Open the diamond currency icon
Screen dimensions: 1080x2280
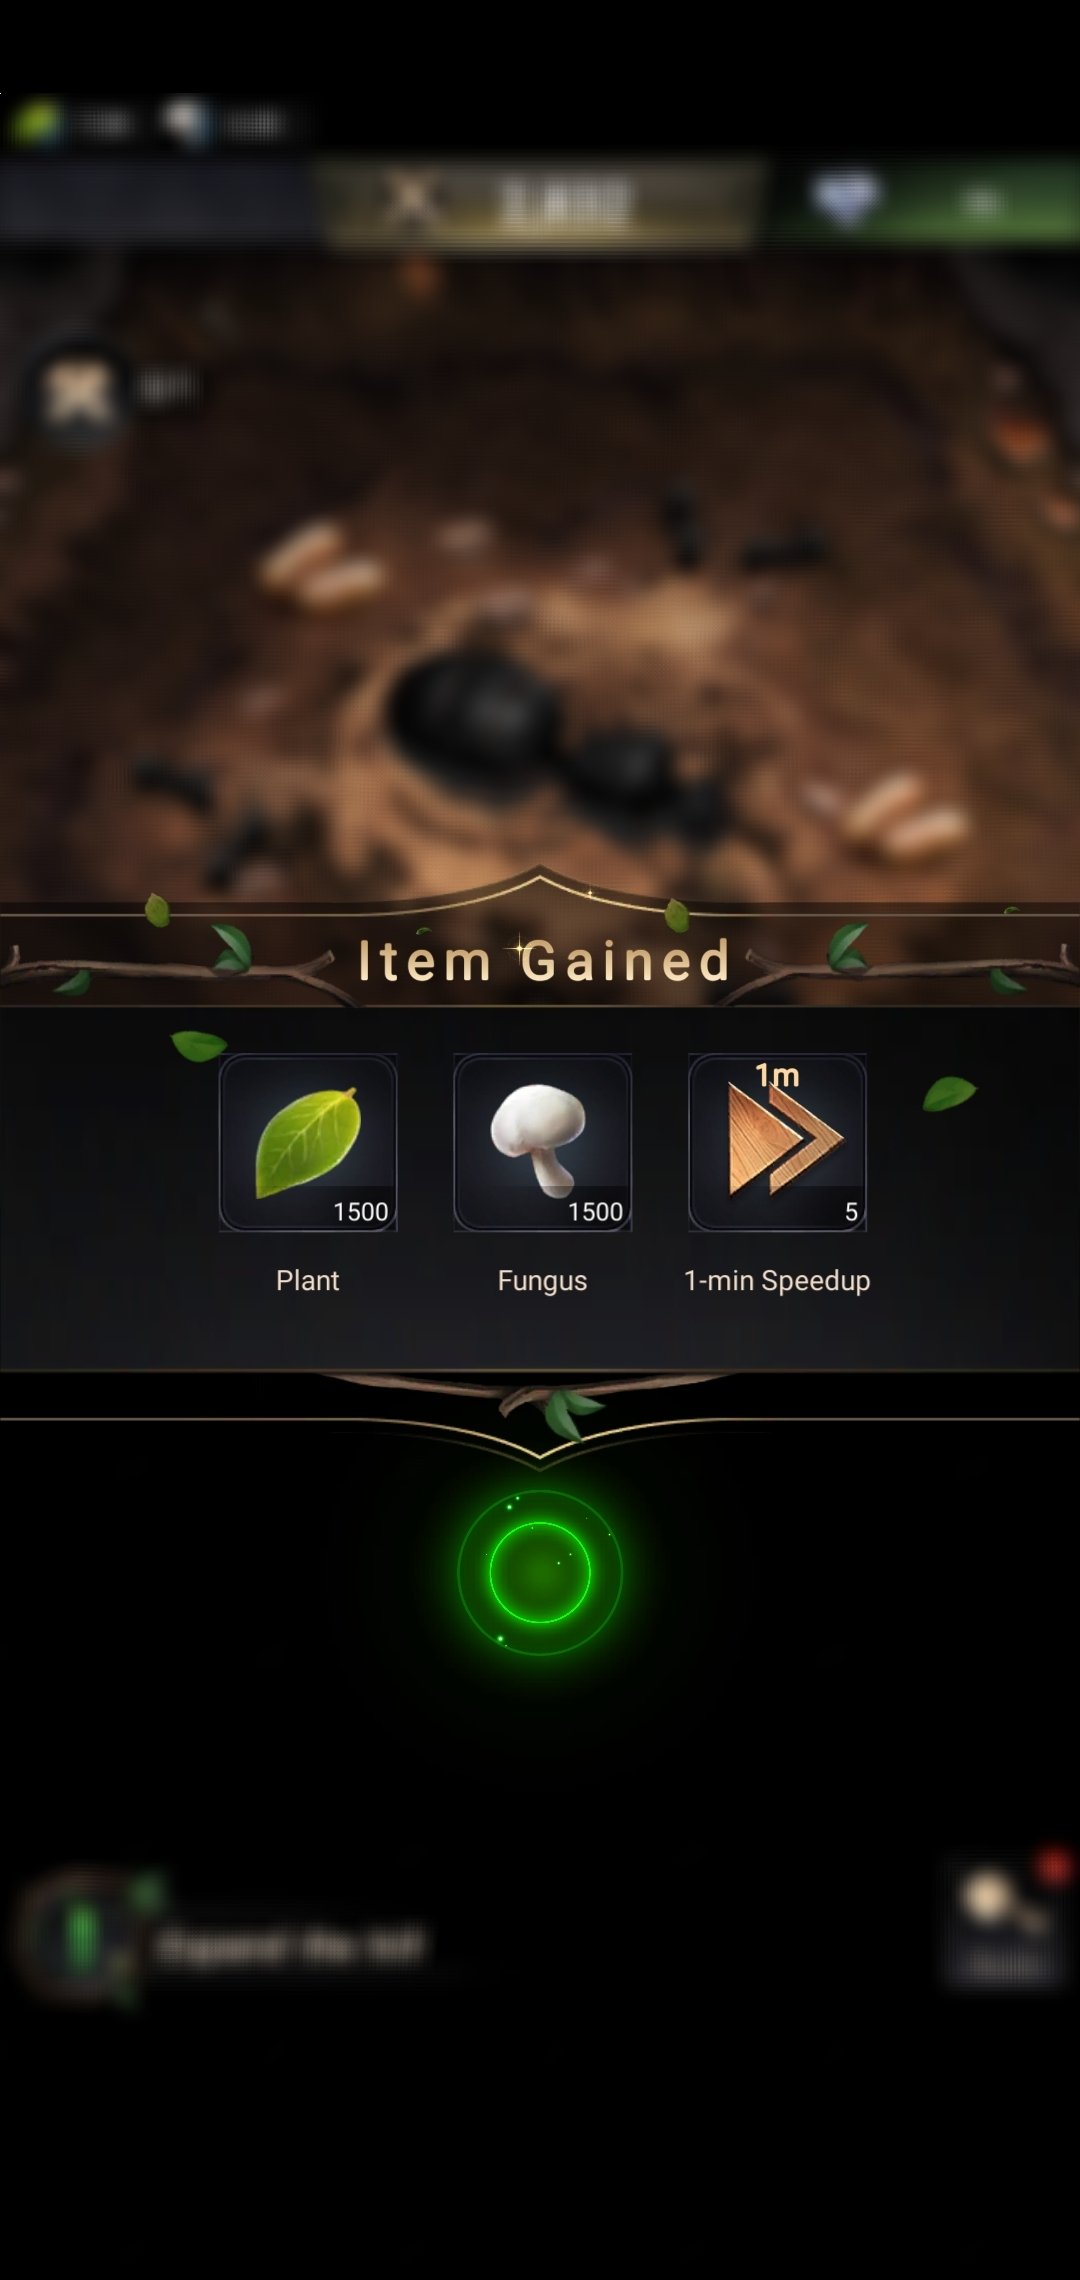click(845, 200)
